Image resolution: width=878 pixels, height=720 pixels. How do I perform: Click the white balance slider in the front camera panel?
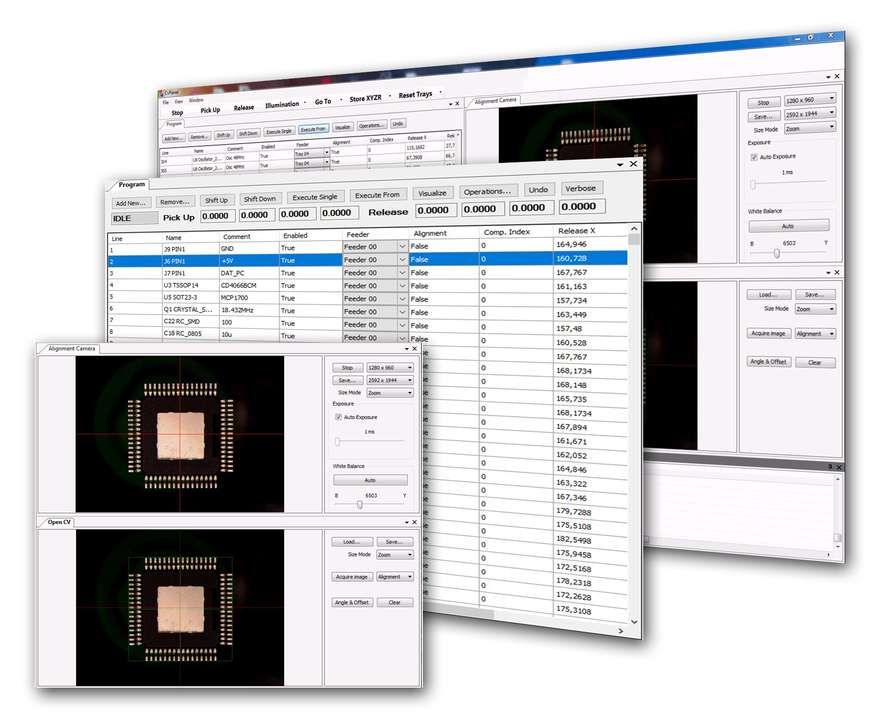[x=370, y=504]
